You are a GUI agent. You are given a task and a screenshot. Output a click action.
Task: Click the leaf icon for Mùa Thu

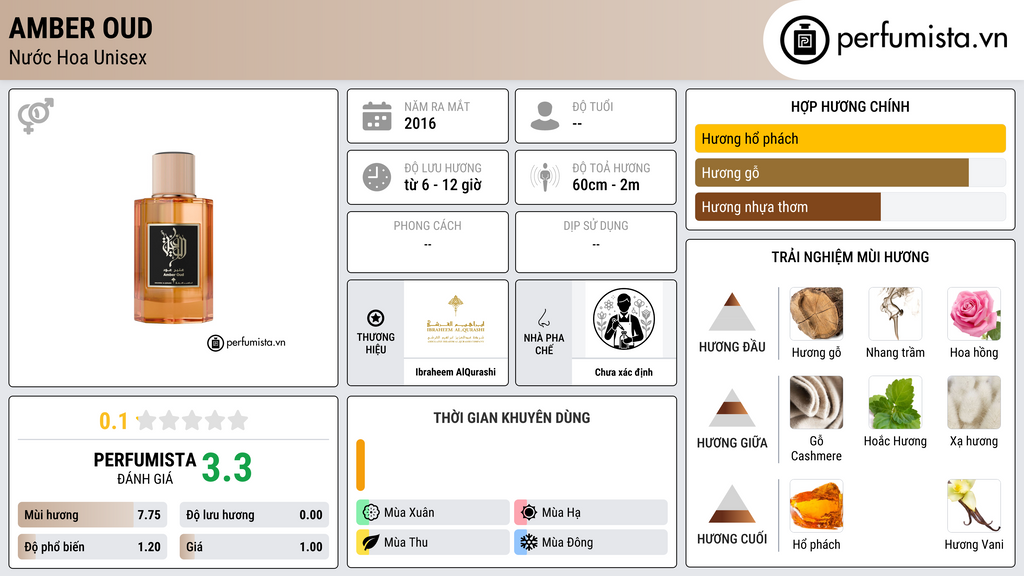(x=371, y=542)
